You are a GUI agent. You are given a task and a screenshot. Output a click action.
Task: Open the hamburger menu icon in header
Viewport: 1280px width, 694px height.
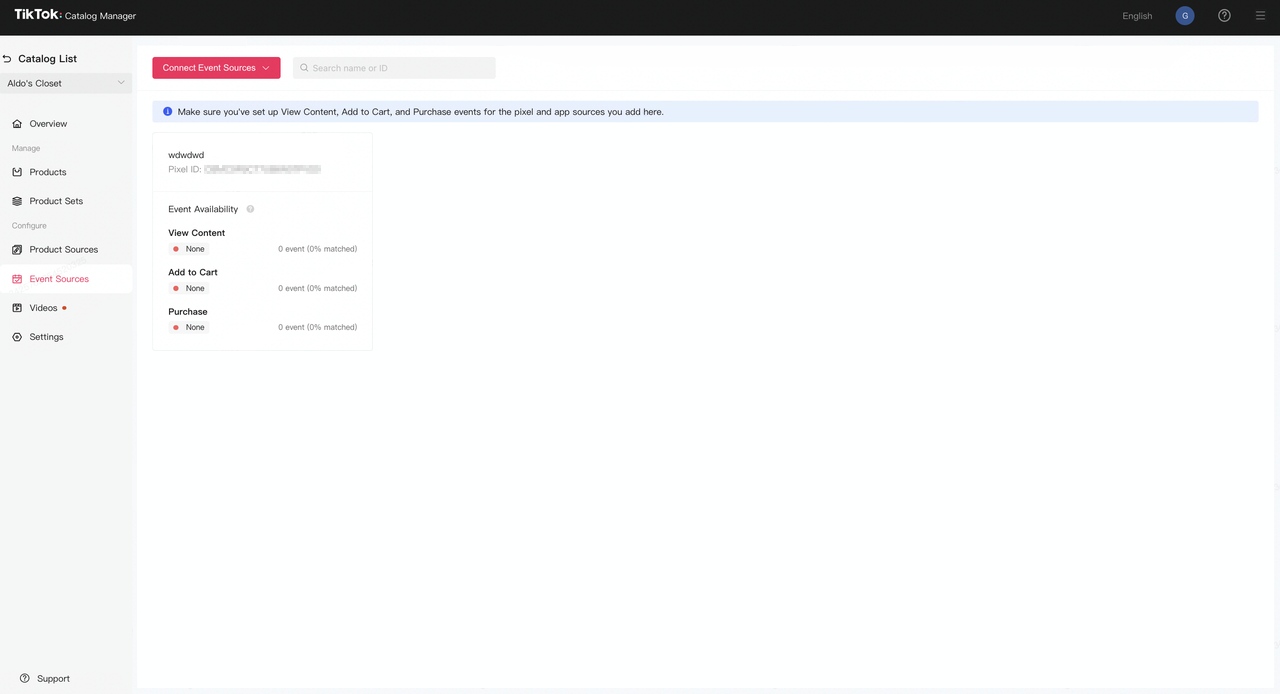(1260, 16)
